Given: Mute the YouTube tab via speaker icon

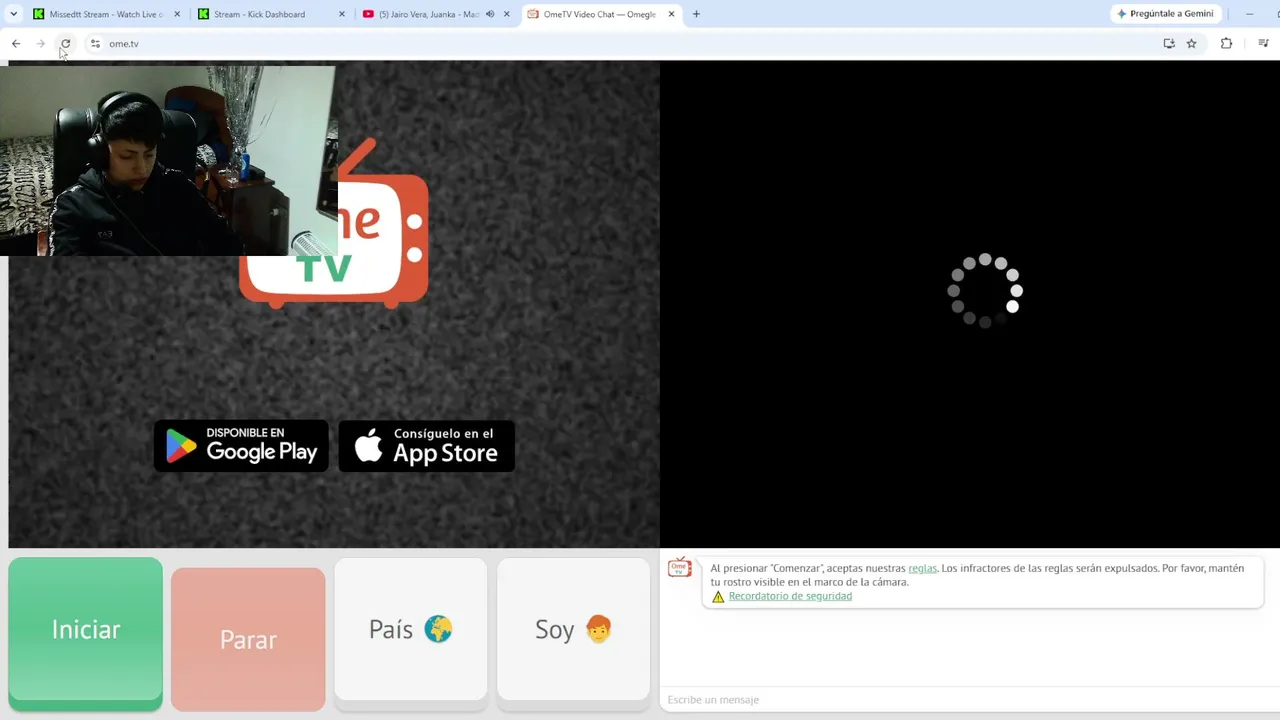Looking at the screenshot, I should coord(490,14).
